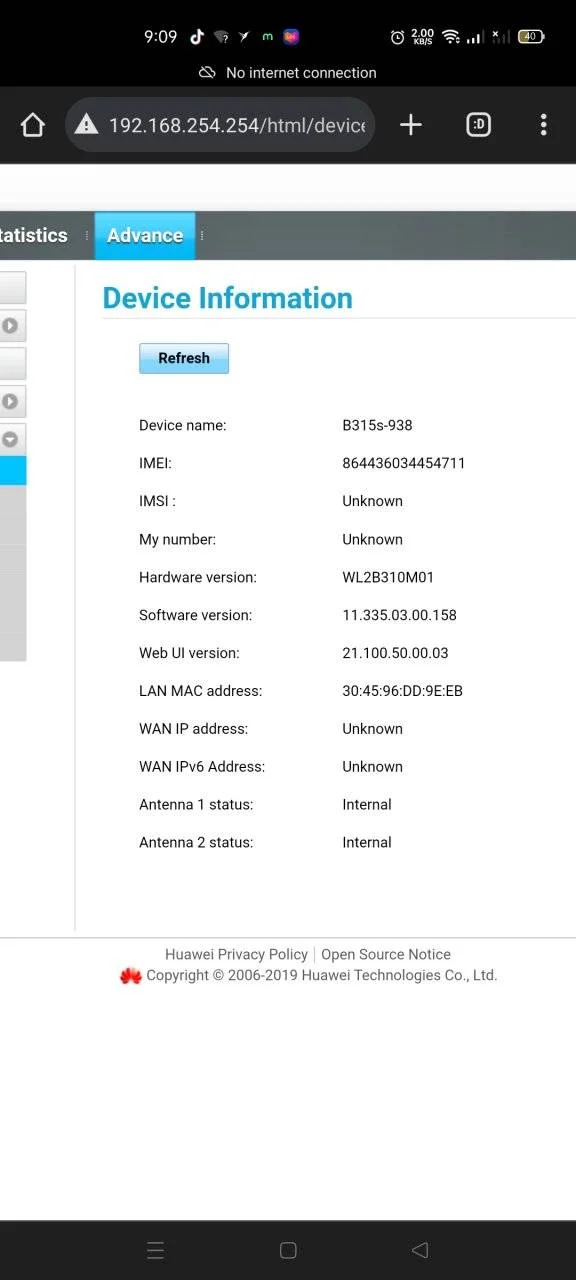Open the tab switcher icon
Image resolution: width=576 pixels, height=1280 pixels.
[479, 125]
